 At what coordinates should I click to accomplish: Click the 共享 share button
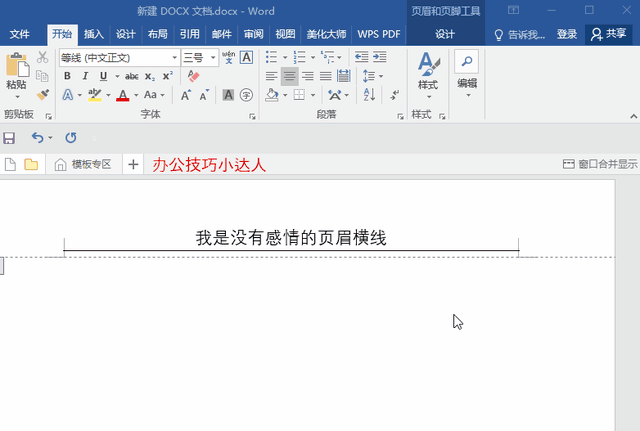pyautogui.click(x=609, y=34)
